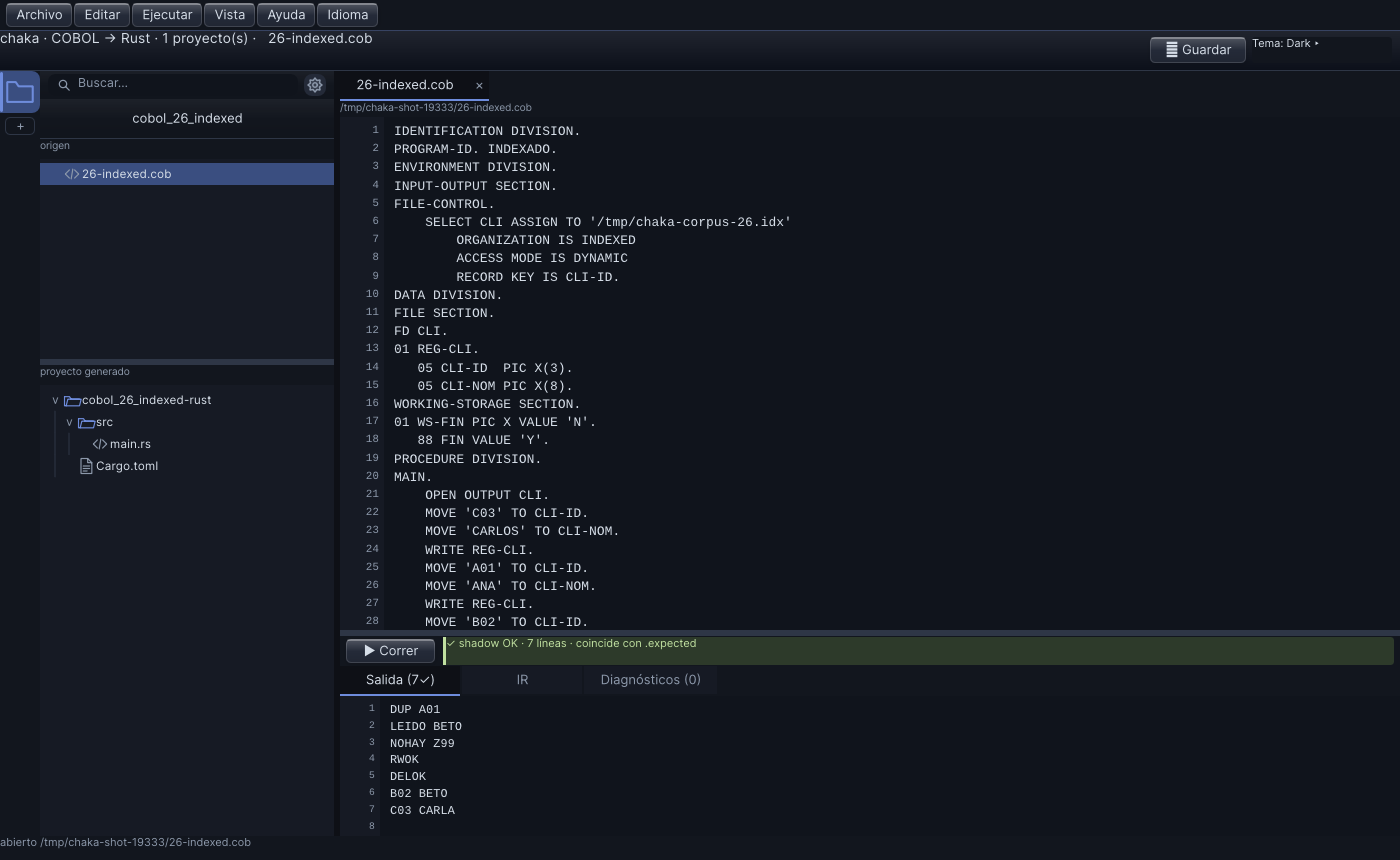
Task: Click output line B02 BETO
Action: (x=419, y=794)
